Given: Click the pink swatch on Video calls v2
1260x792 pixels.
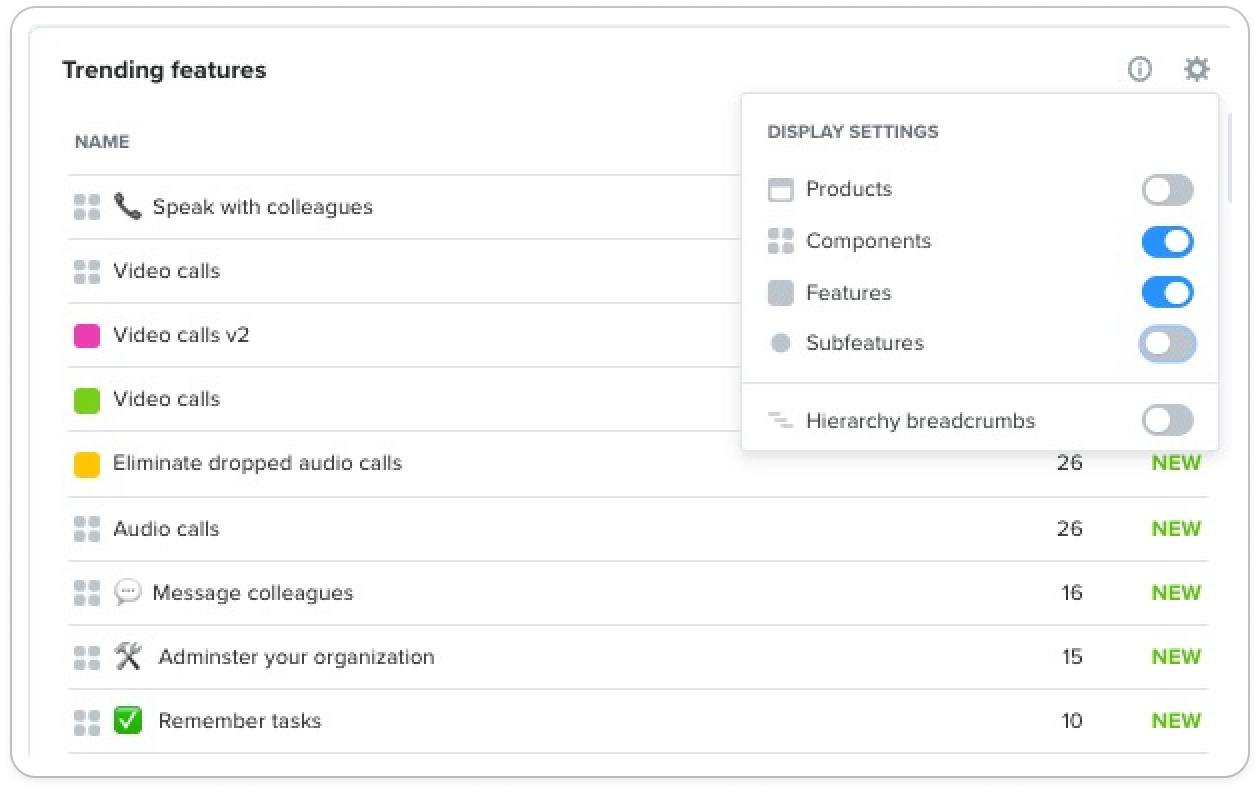Looking at the screenshot, I should point(87,336).
